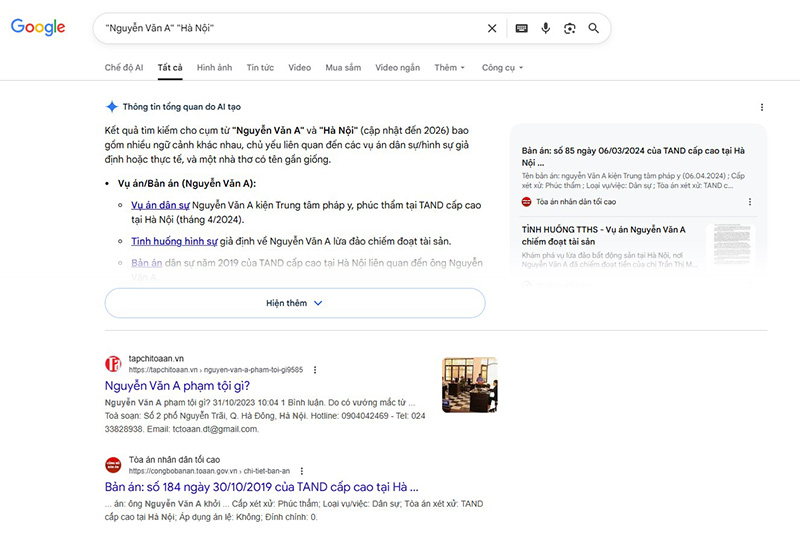Click the courtroom thumbnail image of tapchitoaan result

pyautogui.click(x=469, y=385)
